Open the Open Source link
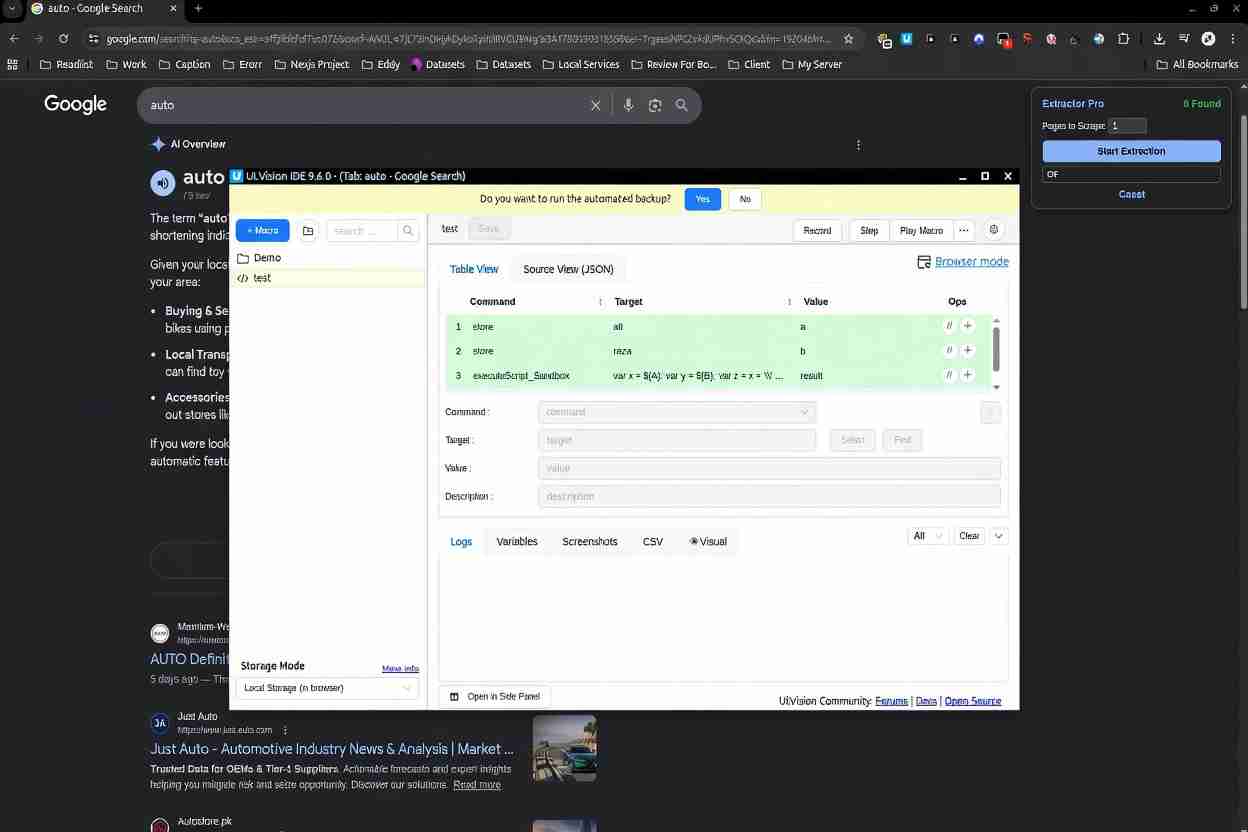Viewport: 1248px width, 832px height. [x=973, y=701]
